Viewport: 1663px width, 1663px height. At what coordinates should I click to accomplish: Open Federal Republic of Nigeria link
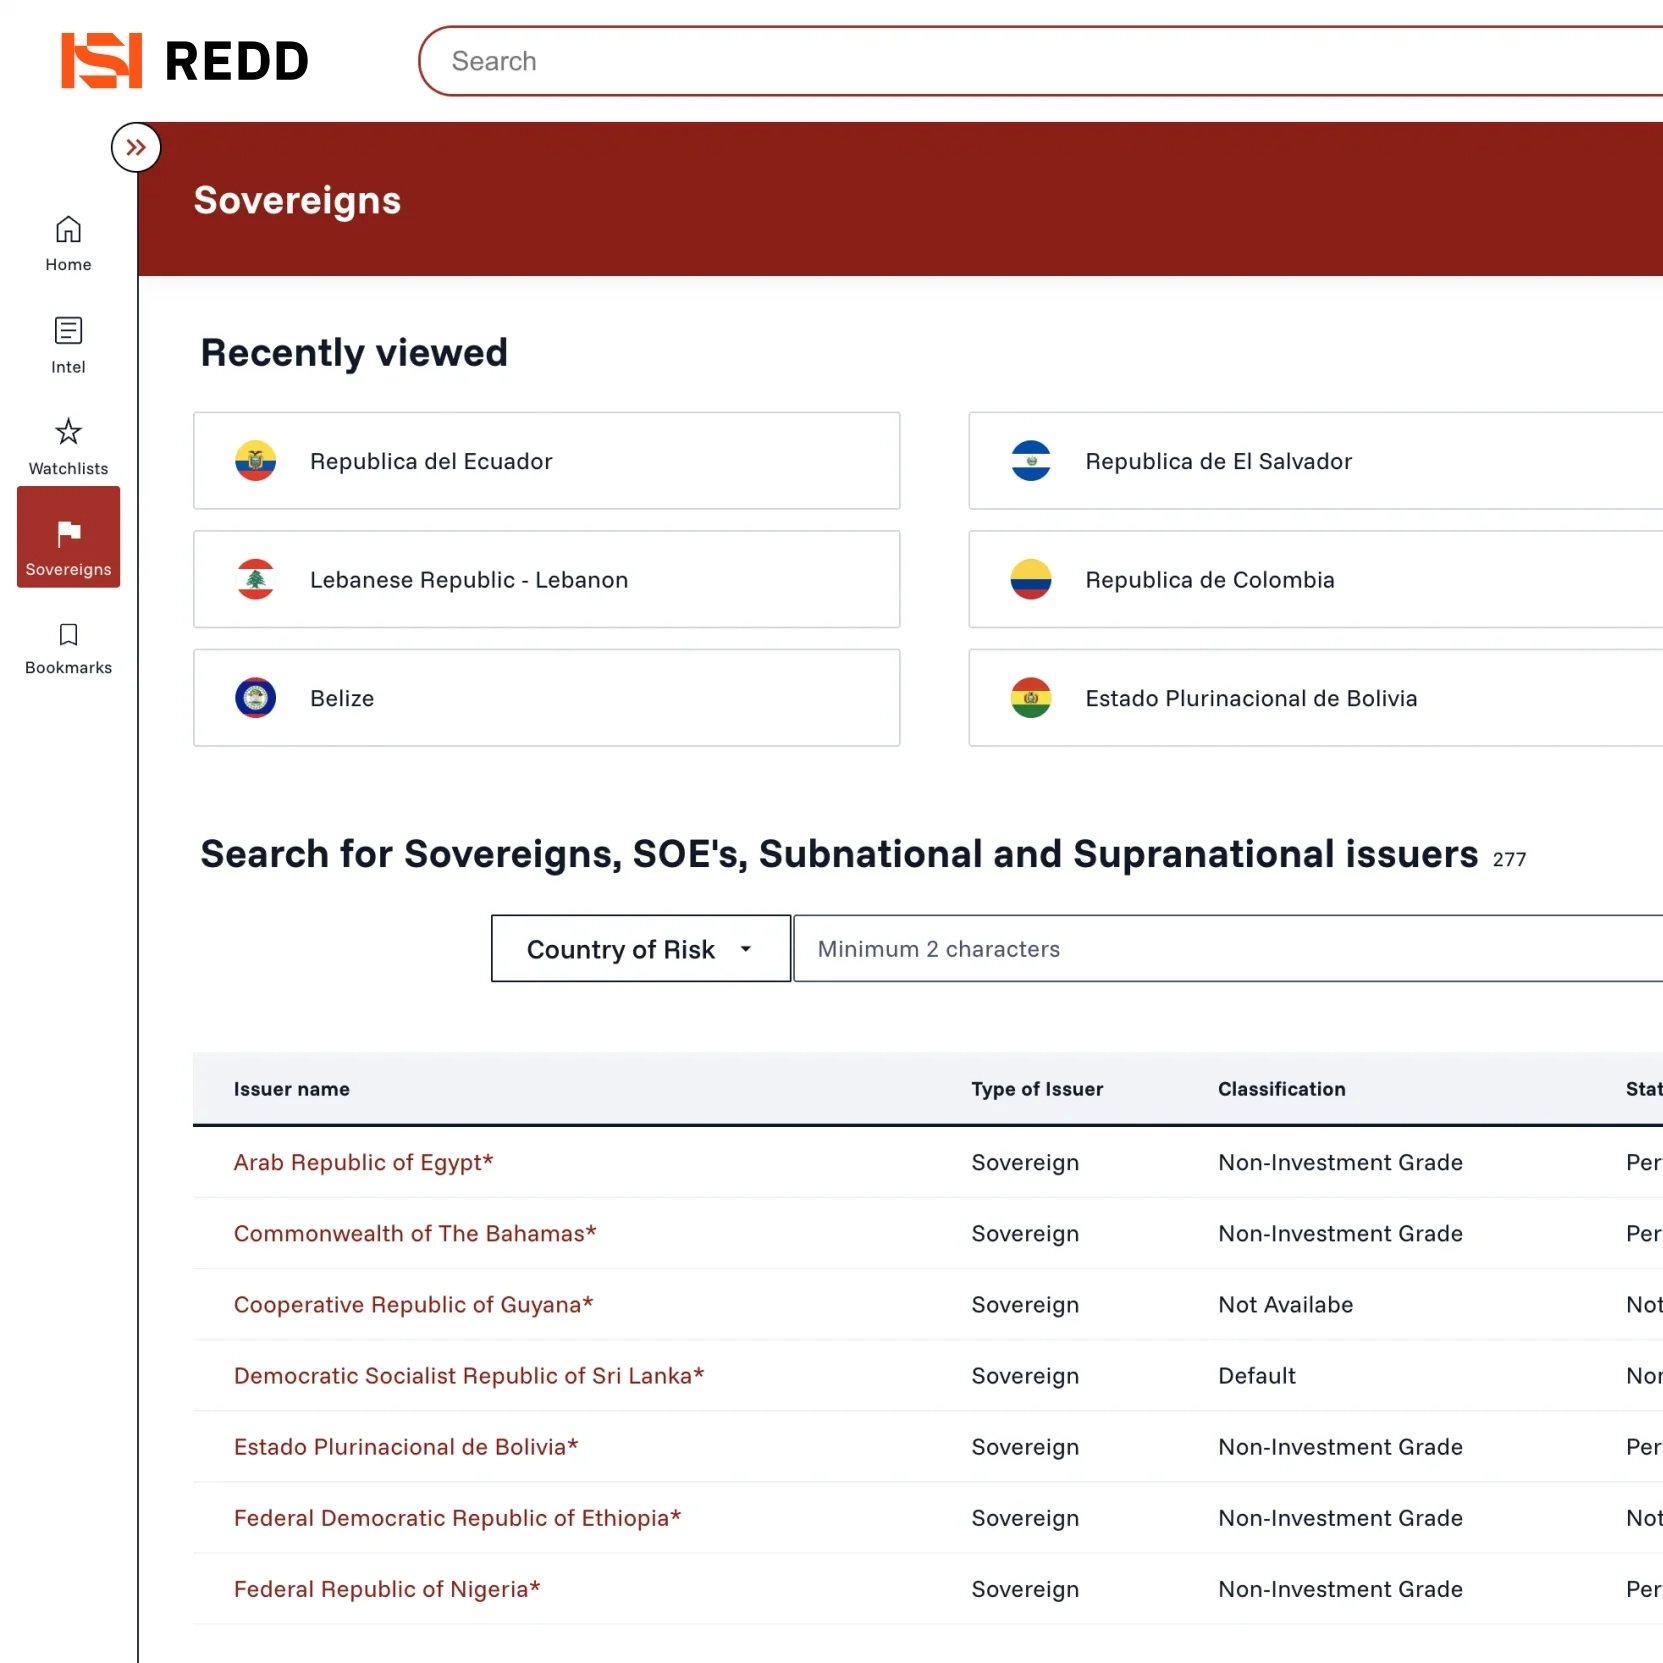pos(387,1589)
